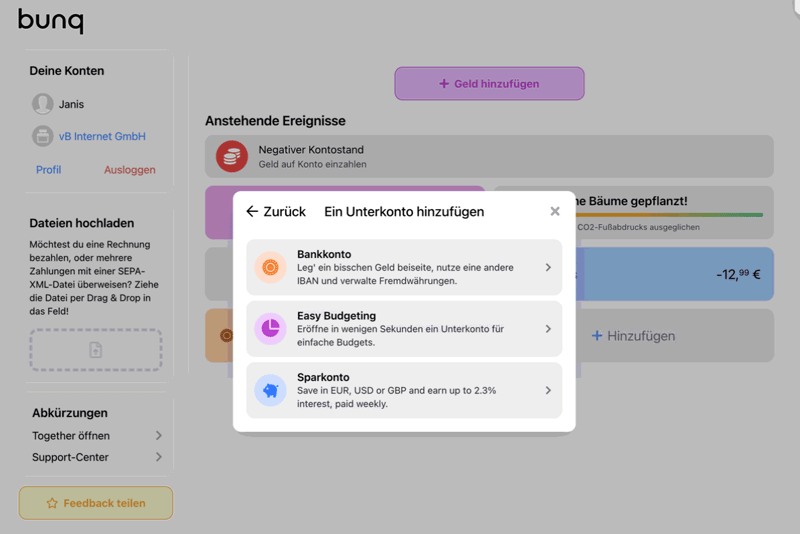Click the Hinzufügen add card
The image size is (800, 534).
675,336
